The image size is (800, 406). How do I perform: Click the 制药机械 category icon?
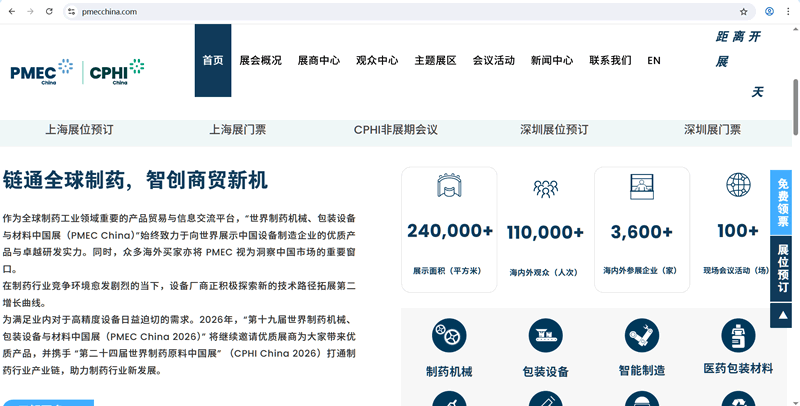coord(449,336)
